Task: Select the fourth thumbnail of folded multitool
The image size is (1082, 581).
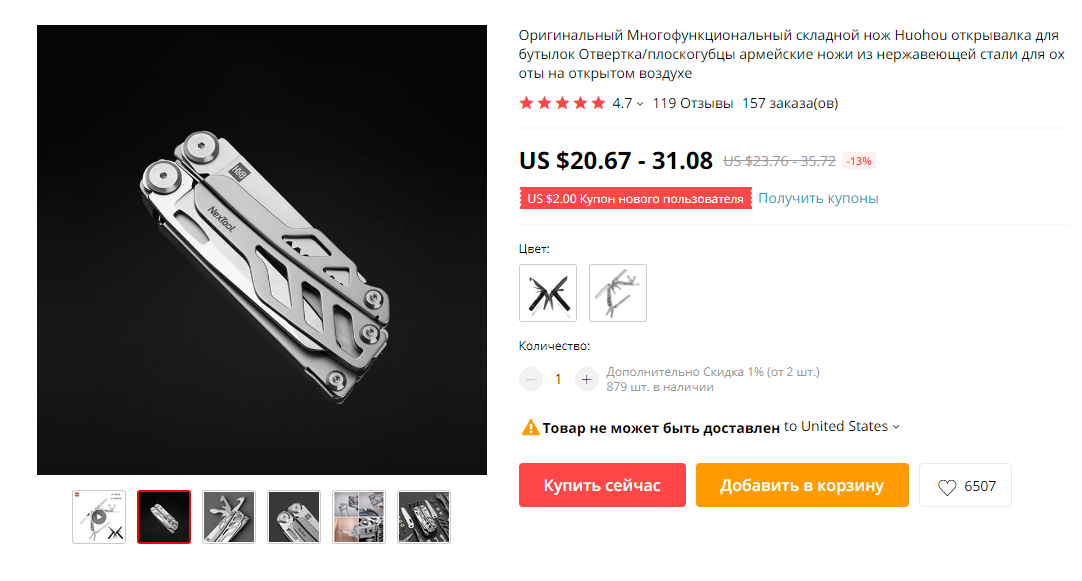Action: (x=294, y=517)
